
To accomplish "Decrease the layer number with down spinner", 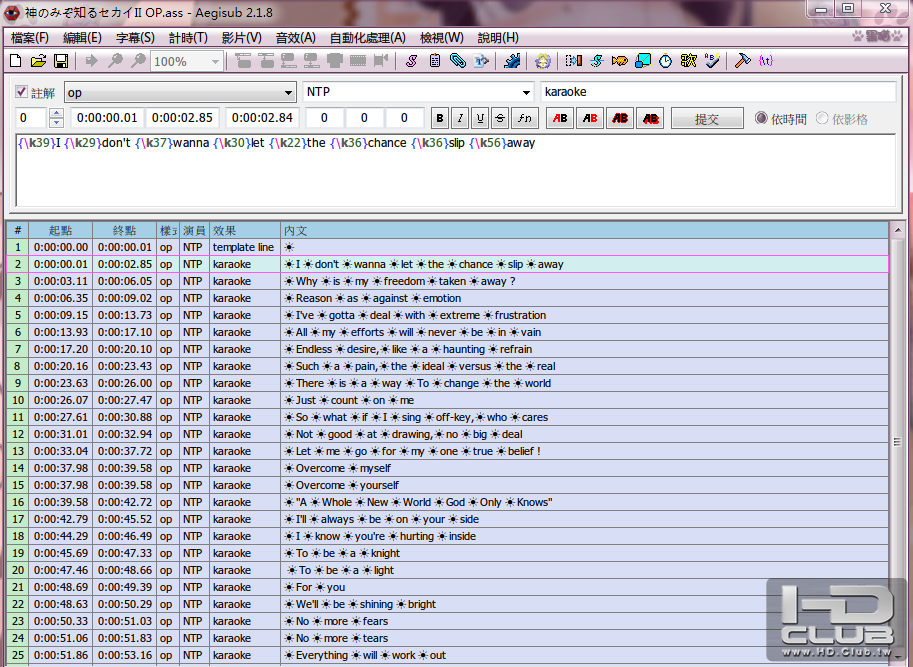I will click(56, 123).
